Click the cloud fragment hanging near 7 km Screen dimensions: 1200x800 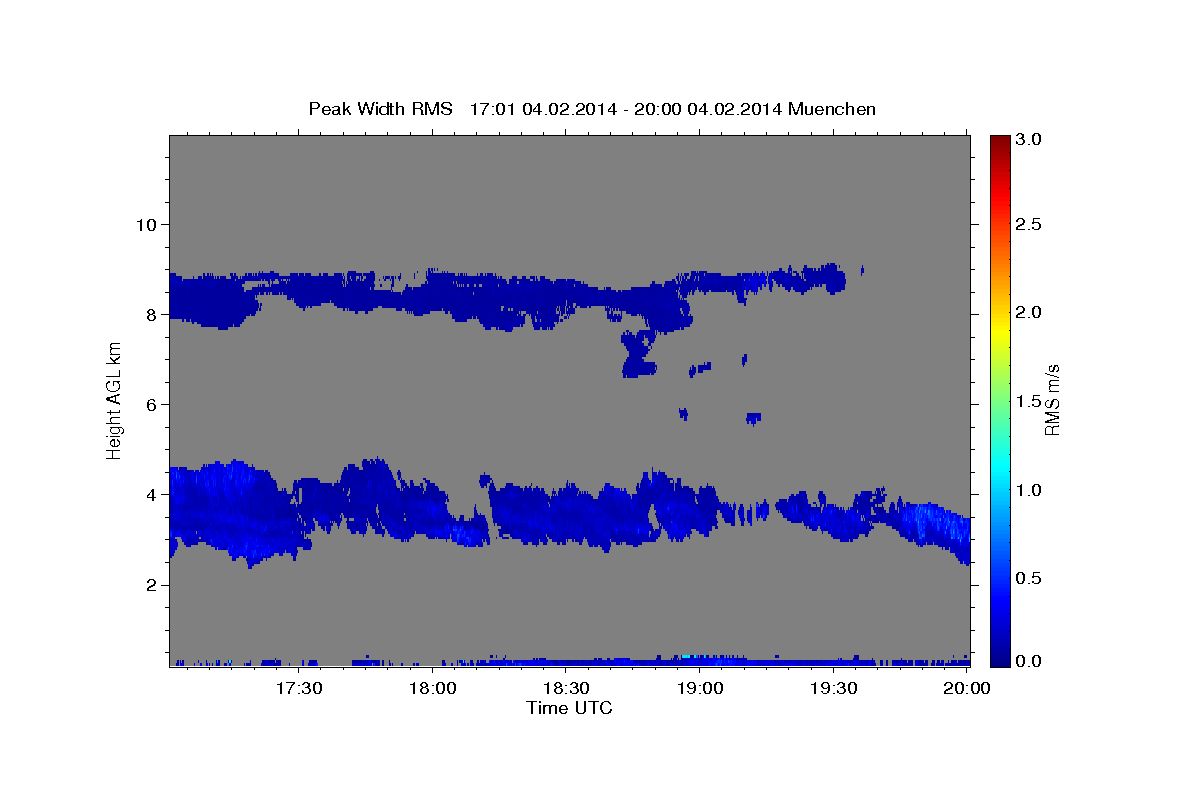pos(638,353)
